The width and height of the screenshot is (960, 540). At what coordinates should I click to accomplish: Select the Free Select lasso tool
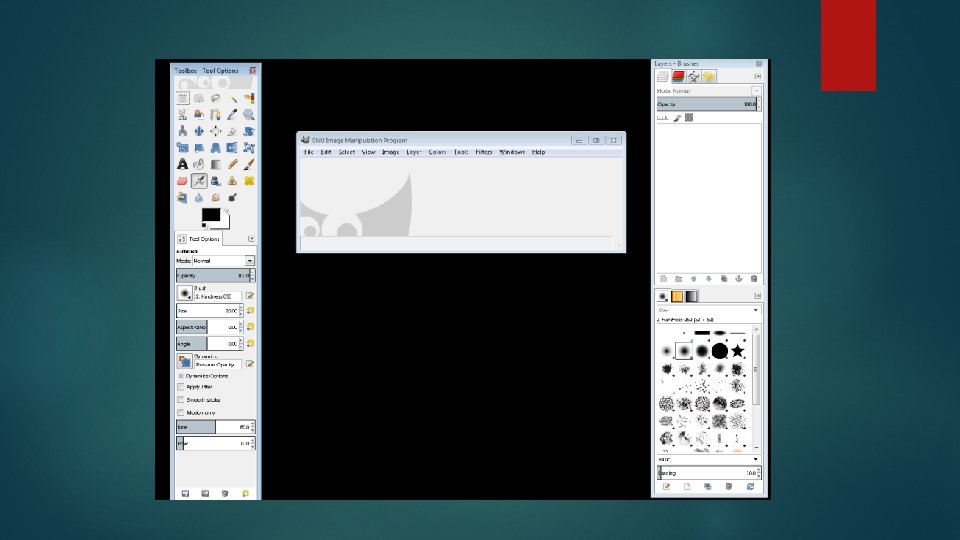pos(216,98)
